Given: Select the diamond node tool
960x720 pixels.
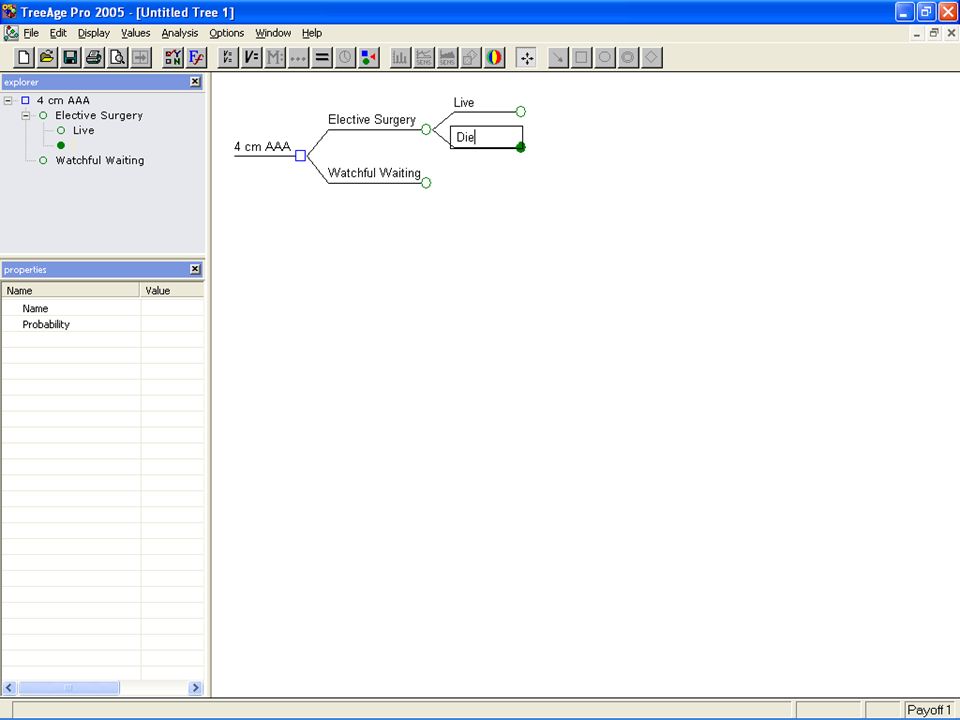Looking at the screenshot, I should click(651, 58).
